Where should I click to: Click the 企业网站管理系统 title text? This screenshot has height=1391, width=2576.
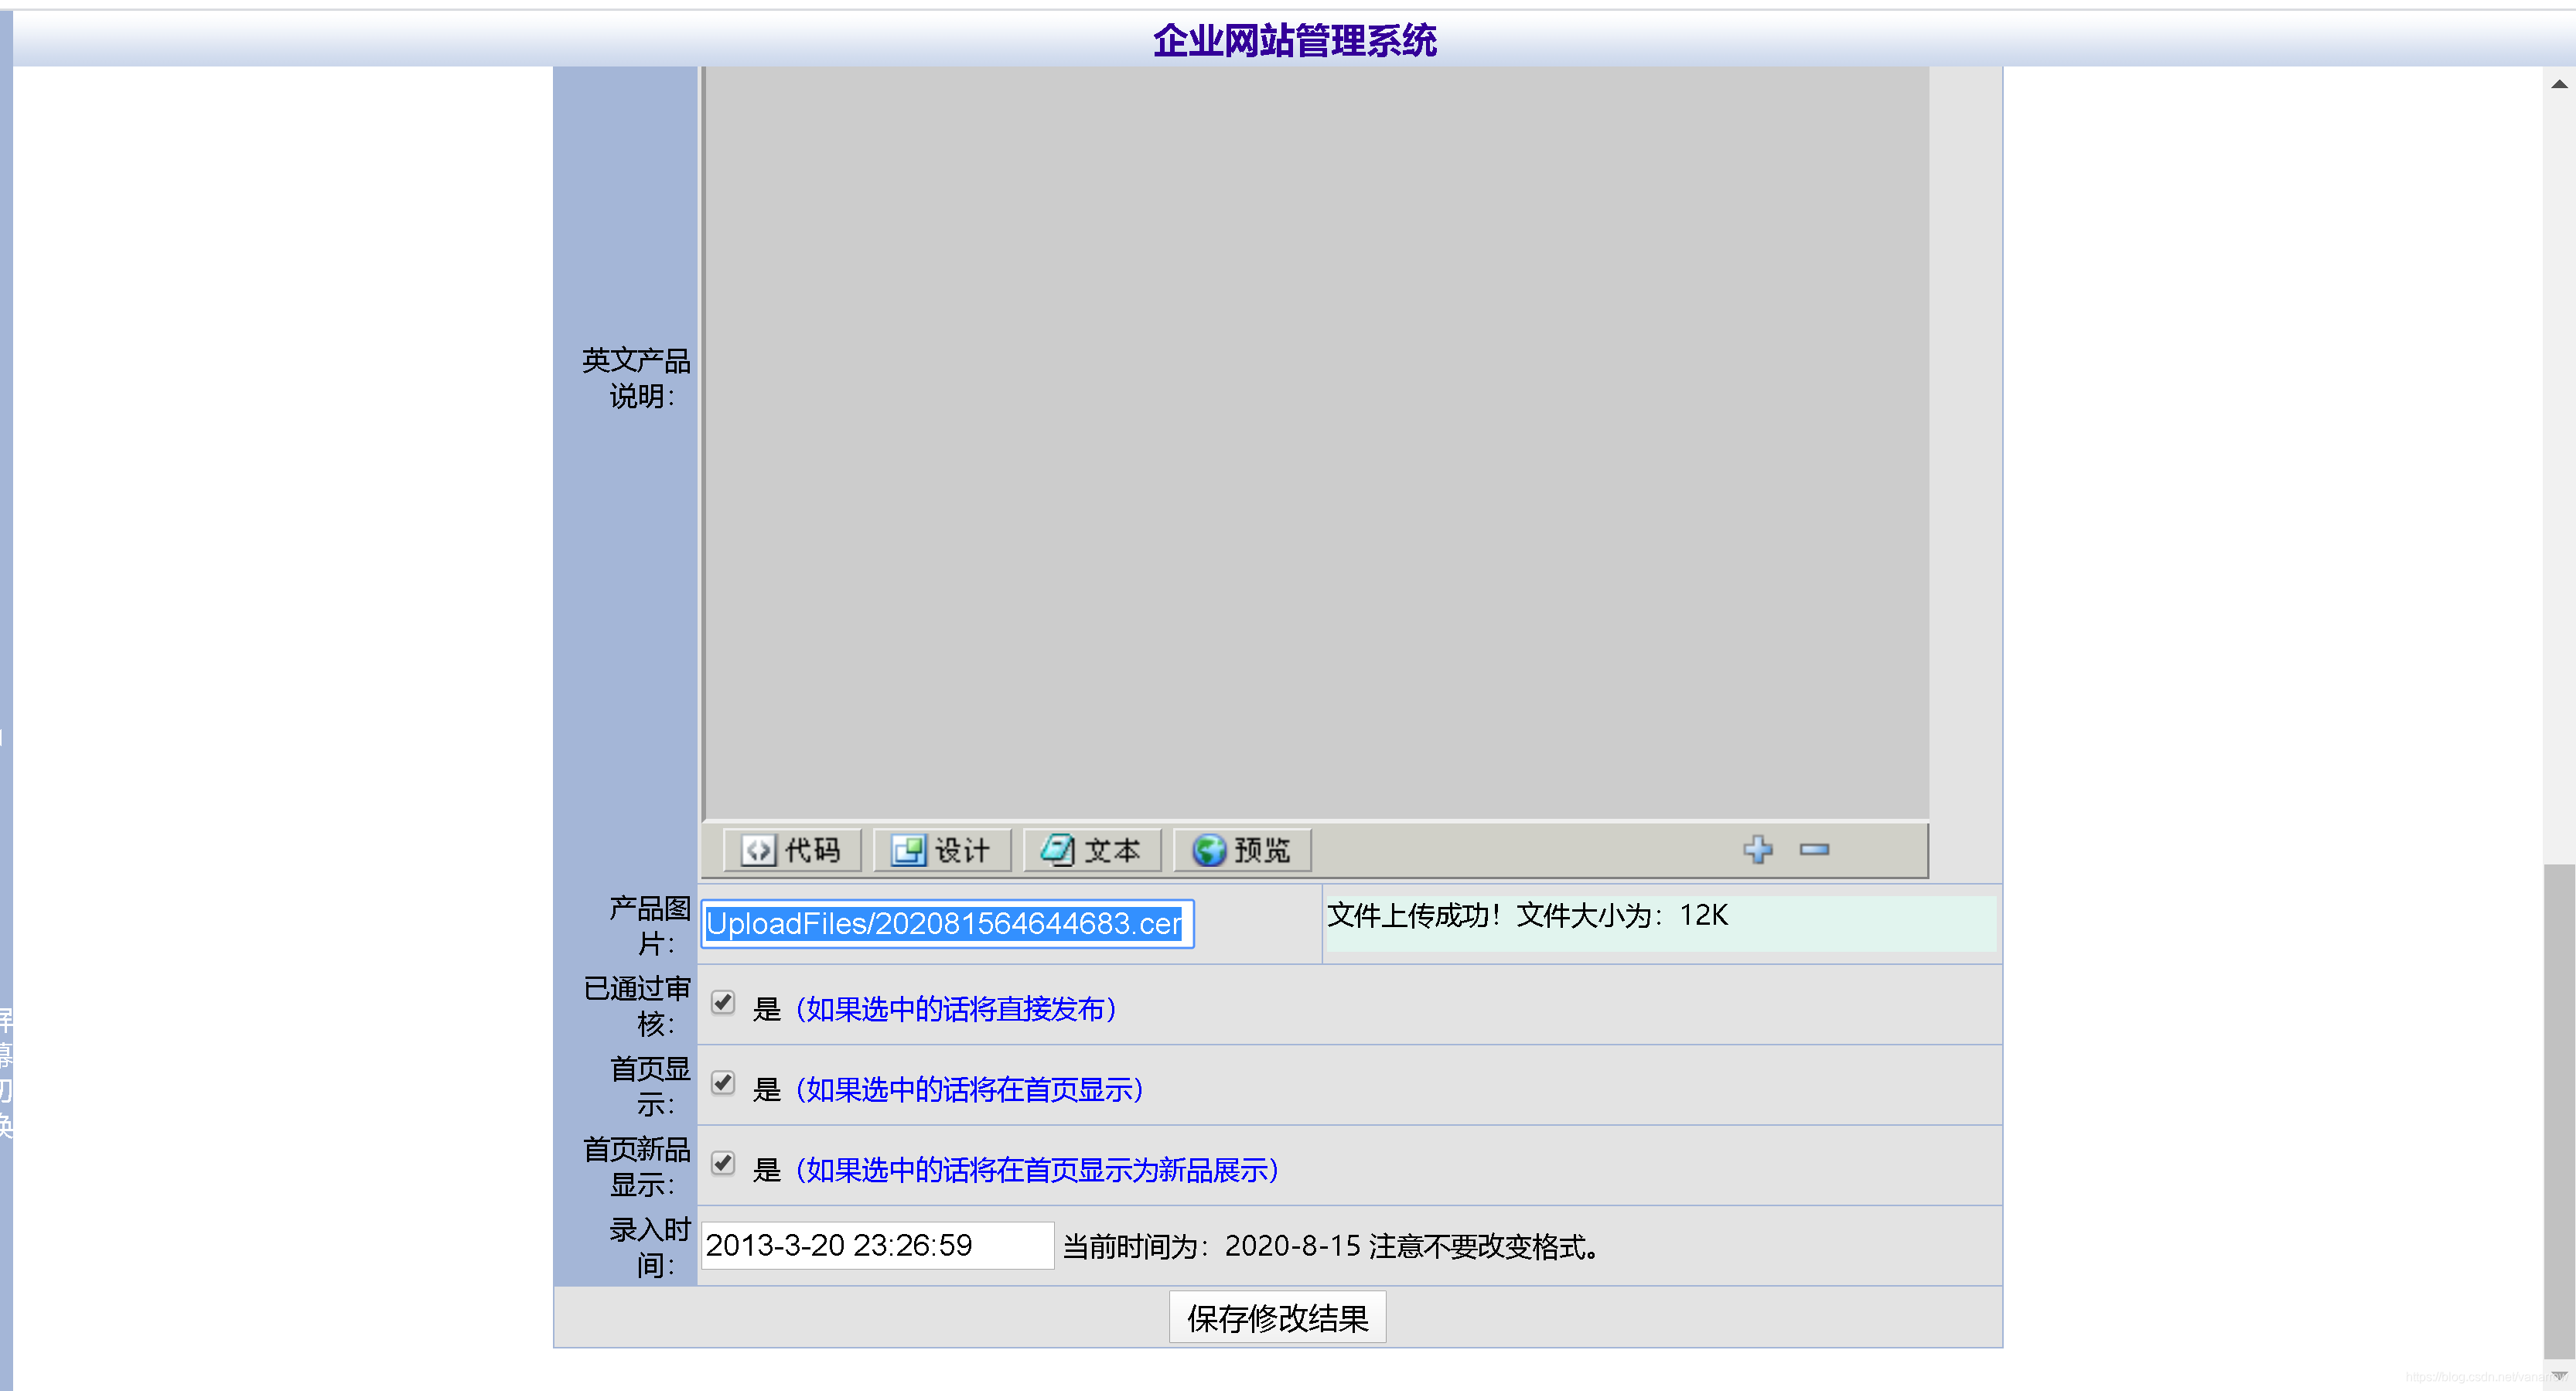(1295, 41)
